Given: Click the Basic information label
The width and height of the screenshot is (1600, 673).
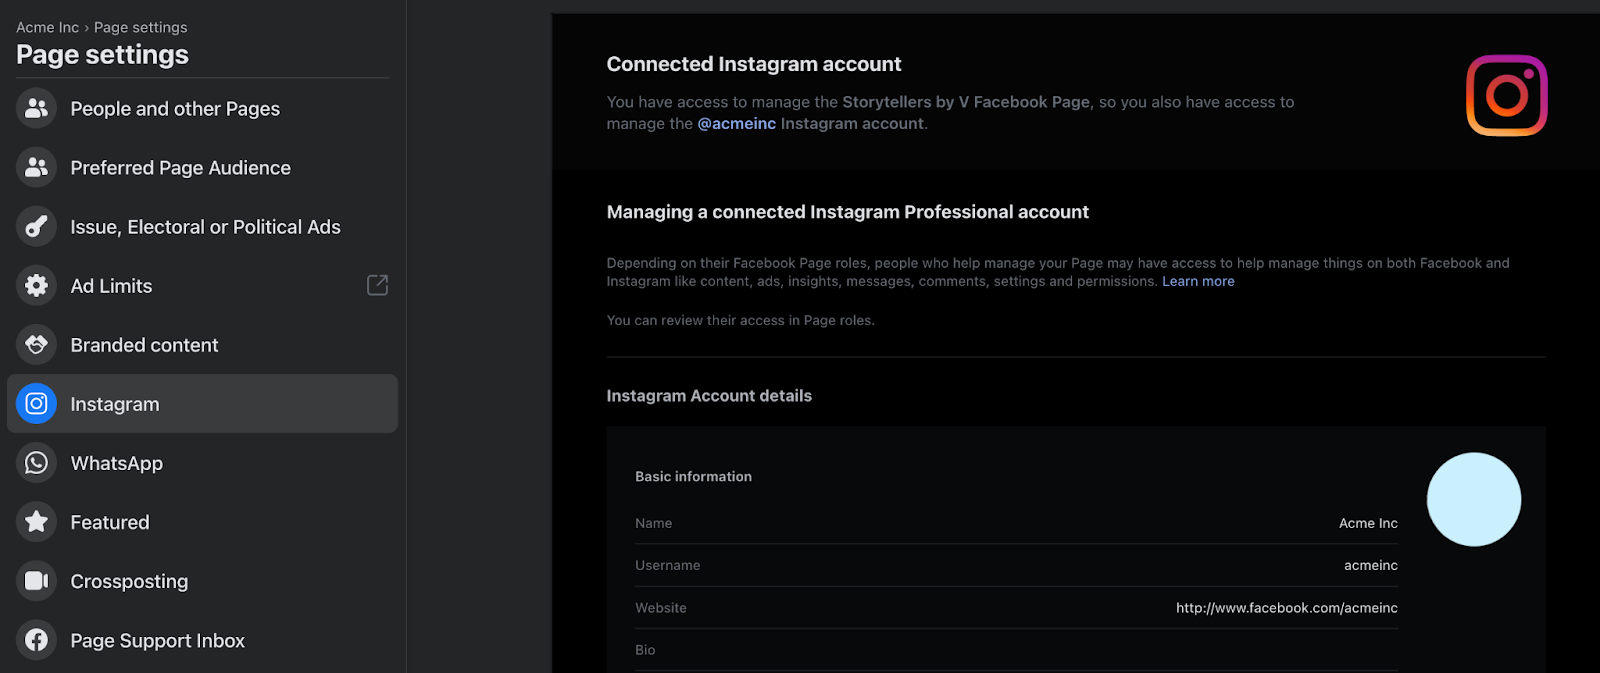Looking at the screenshot, I should [693, 476].
